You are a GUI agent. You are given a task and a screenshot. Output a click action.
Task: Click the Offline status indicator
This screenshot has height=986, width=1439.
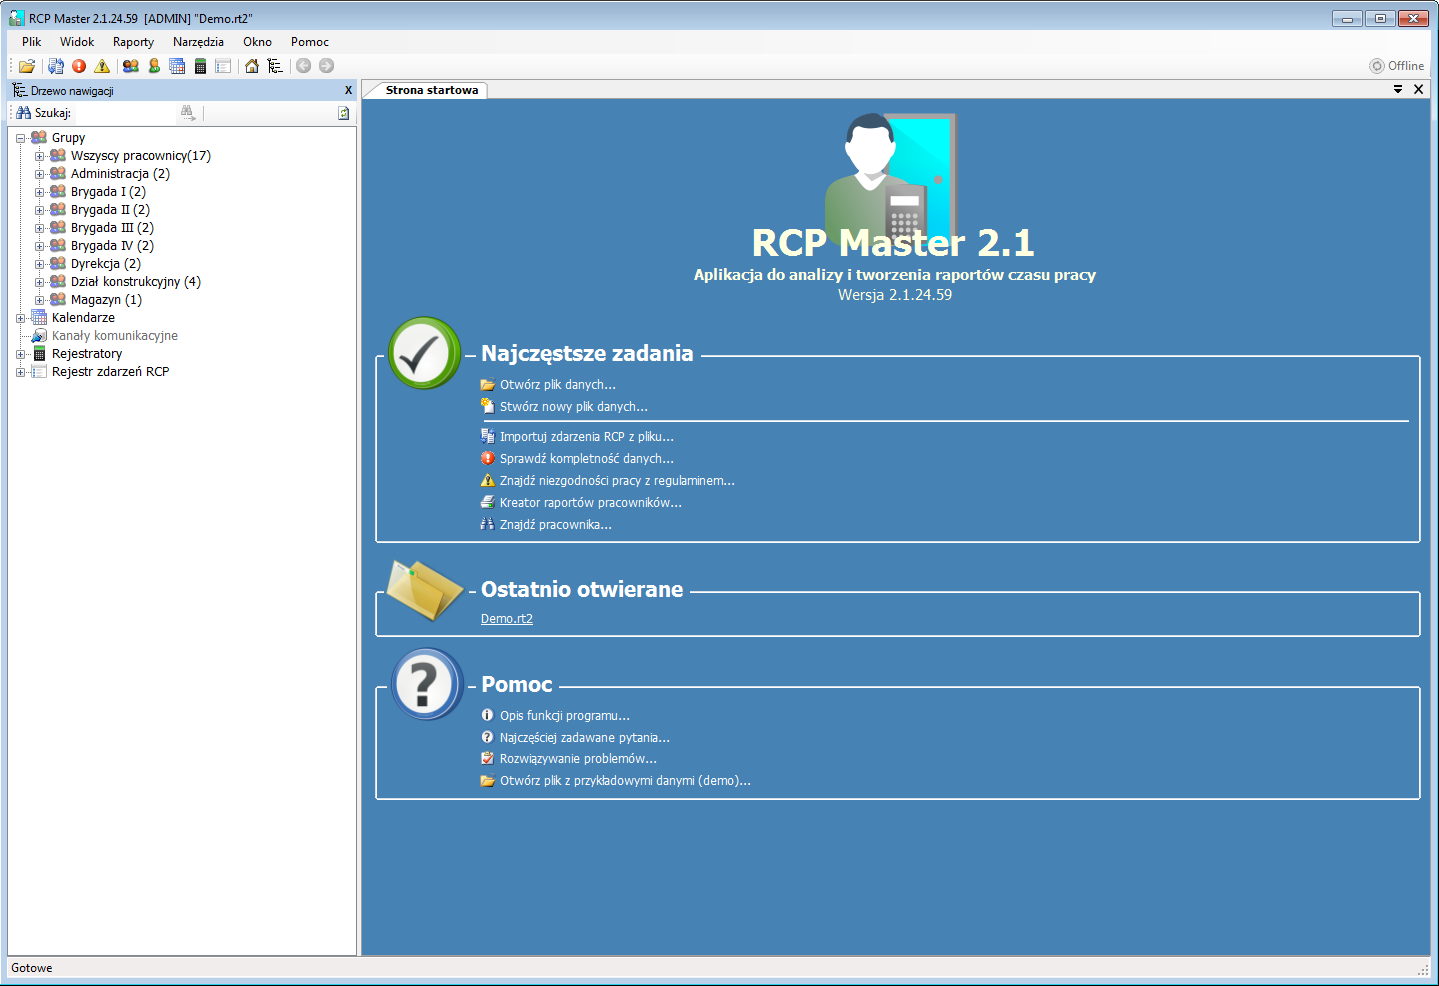coord(1397,66)
